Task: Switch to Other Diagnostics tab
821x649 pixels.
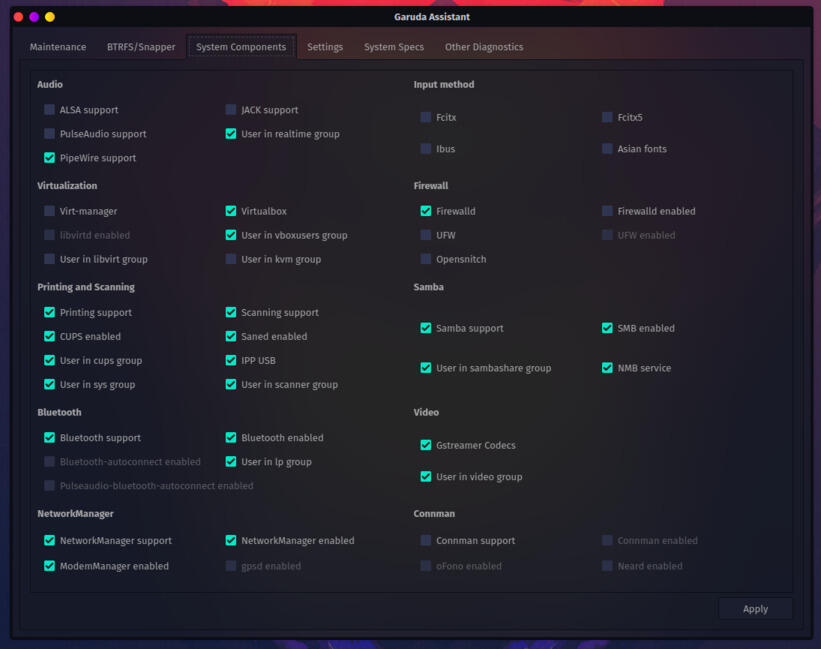Action: [484, 47]
